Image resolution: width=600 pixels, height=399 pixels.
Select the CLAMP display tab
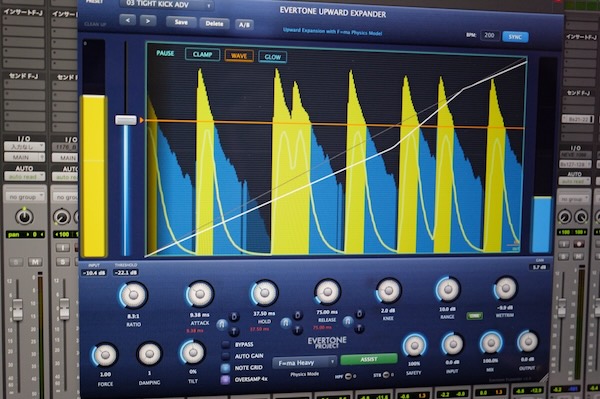(202, 54)
